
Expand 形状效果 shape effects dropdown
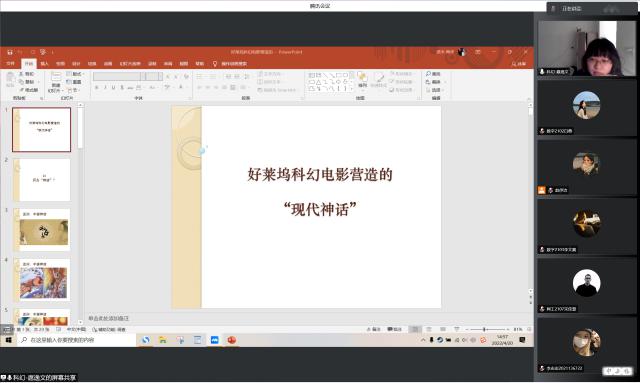[x=402, y=90]
